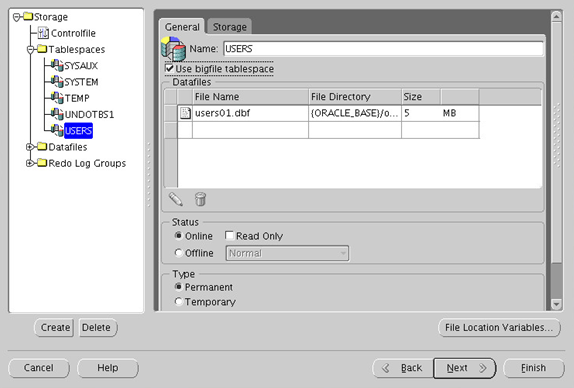Click the Cancel button
Screen dimensions: 574x388
point(39,368)
